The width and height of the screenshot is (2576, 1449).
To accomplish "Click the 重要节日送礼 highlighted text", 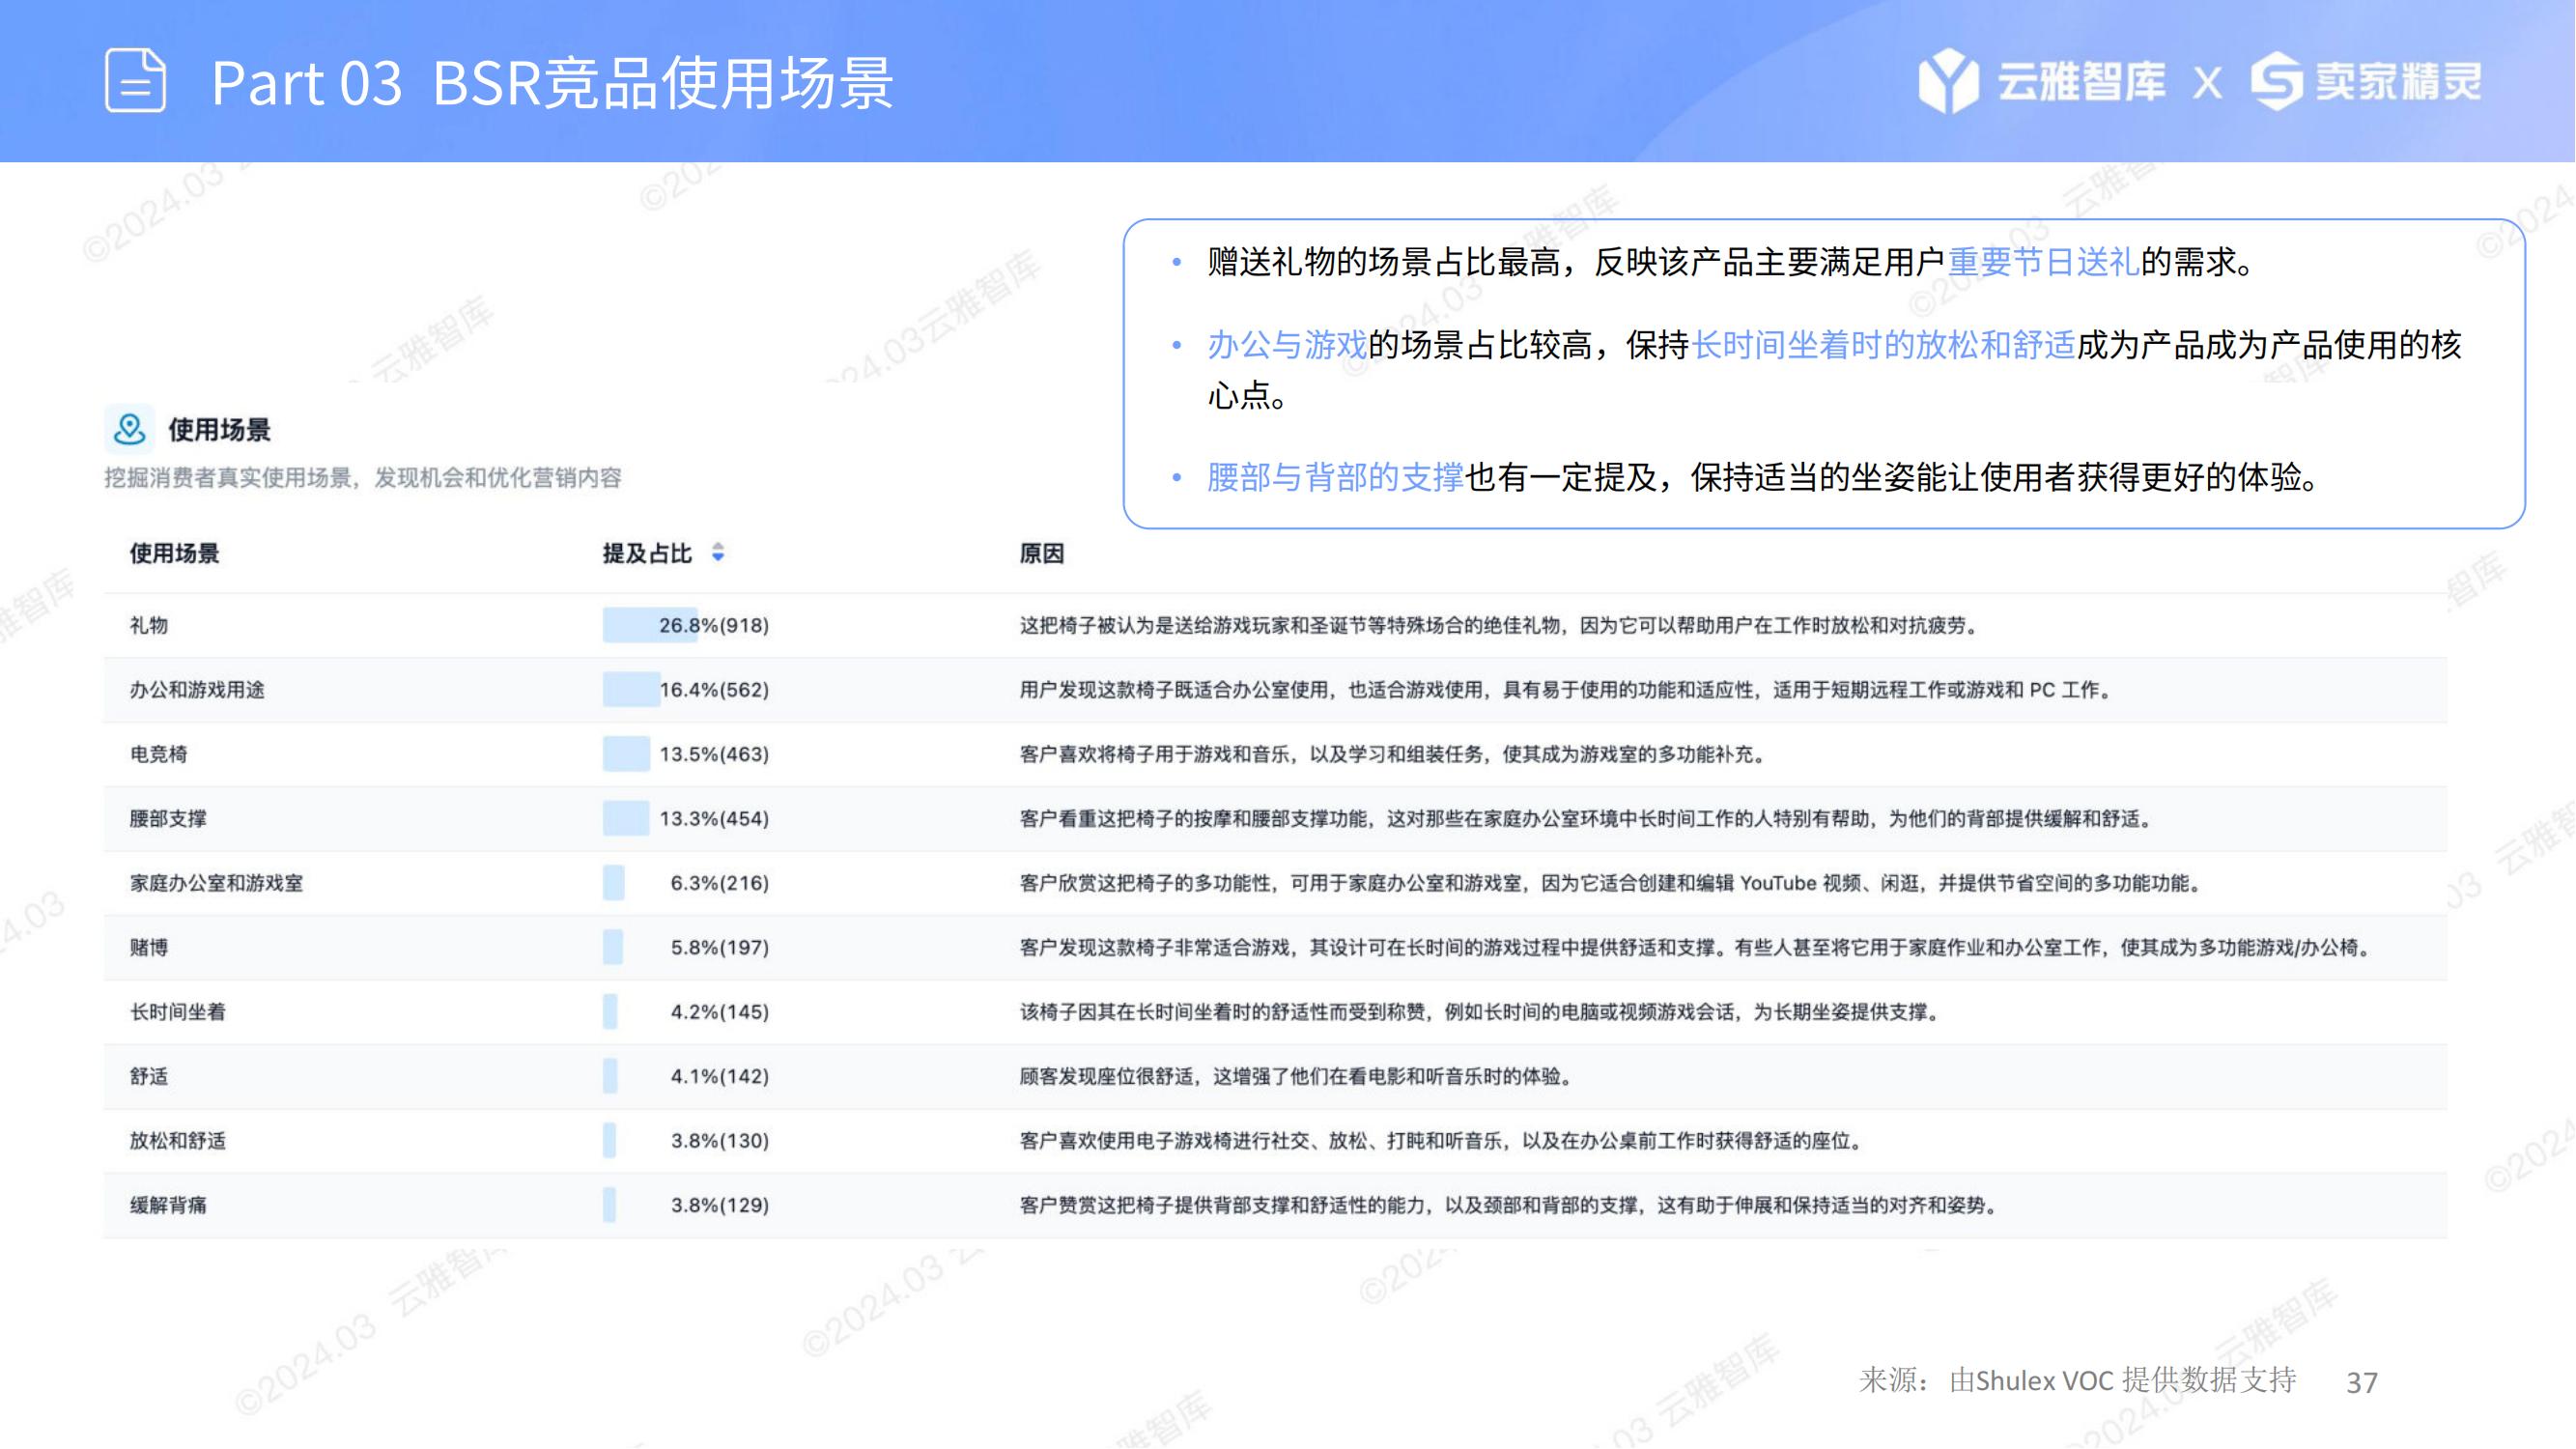I will [x=2043, y=262].
